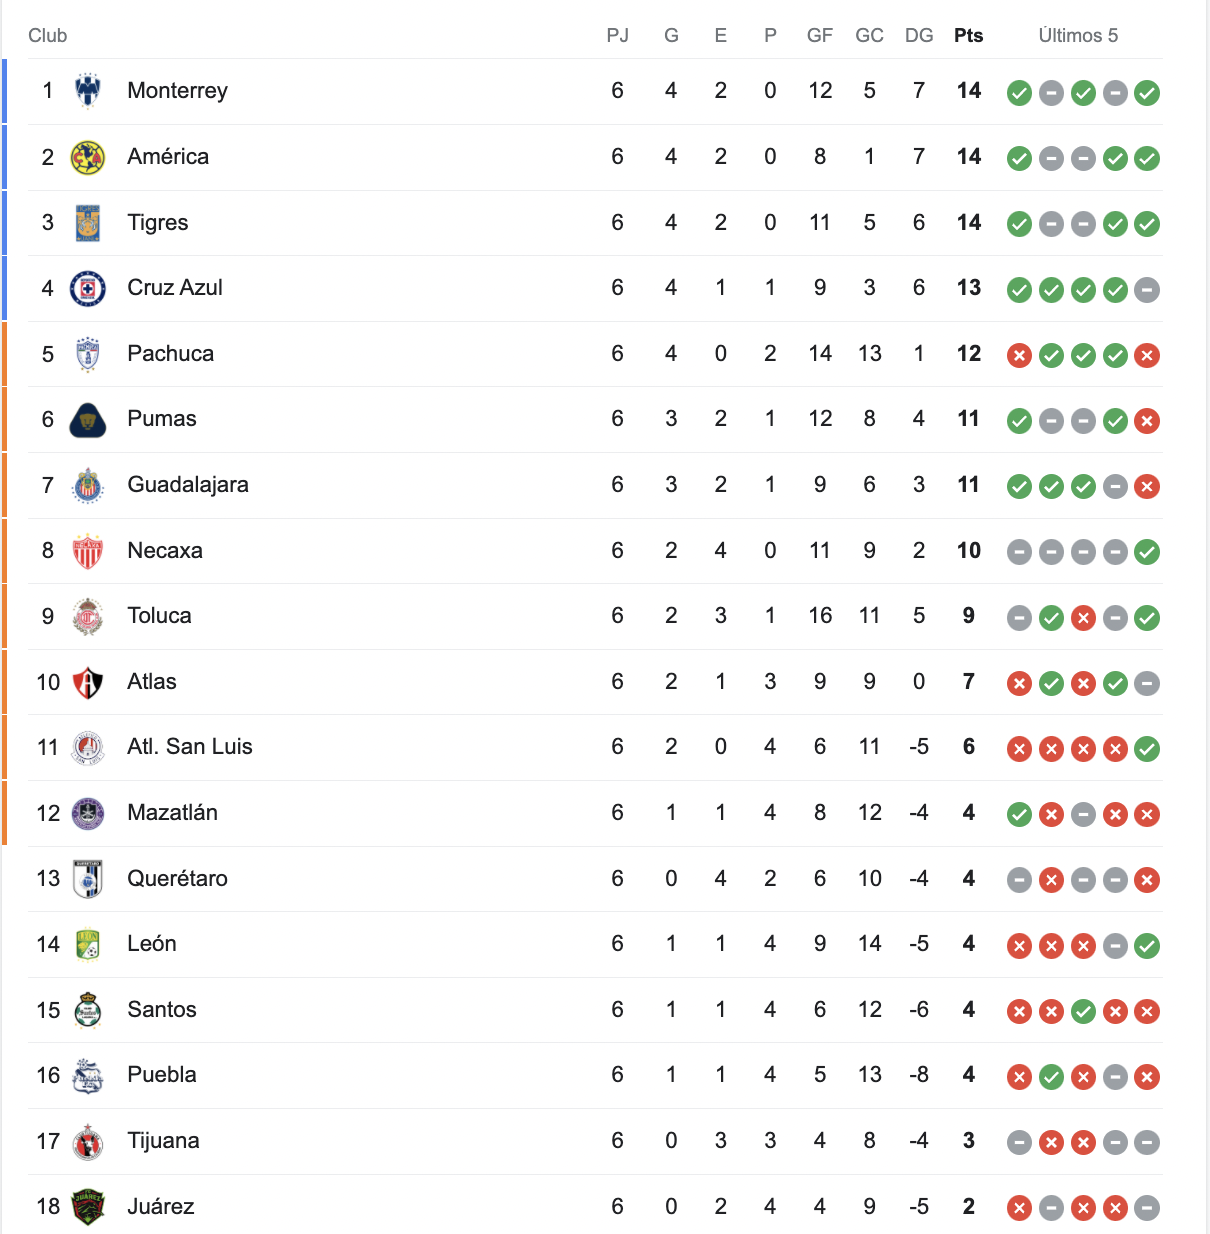Click Monterrey's latest win checkmark icon

pos(1147,93)
